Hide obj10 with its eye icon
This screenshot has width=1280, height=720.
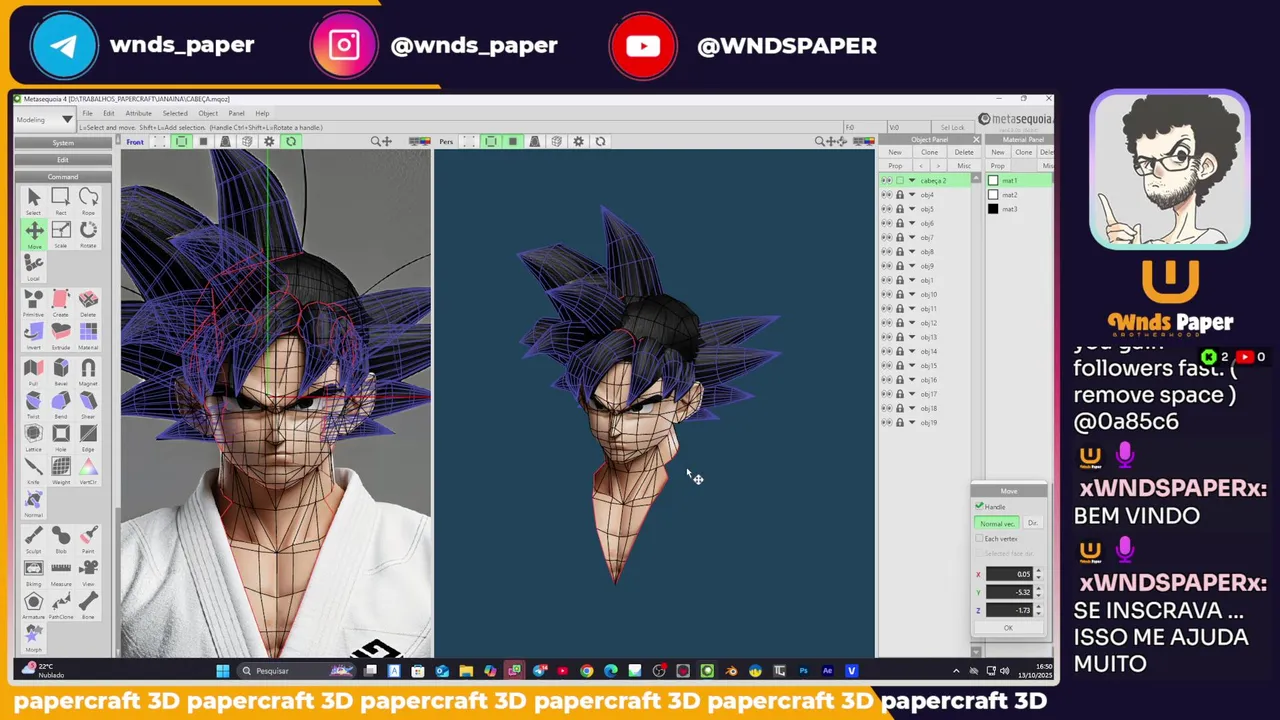click(x=885, y=294)
